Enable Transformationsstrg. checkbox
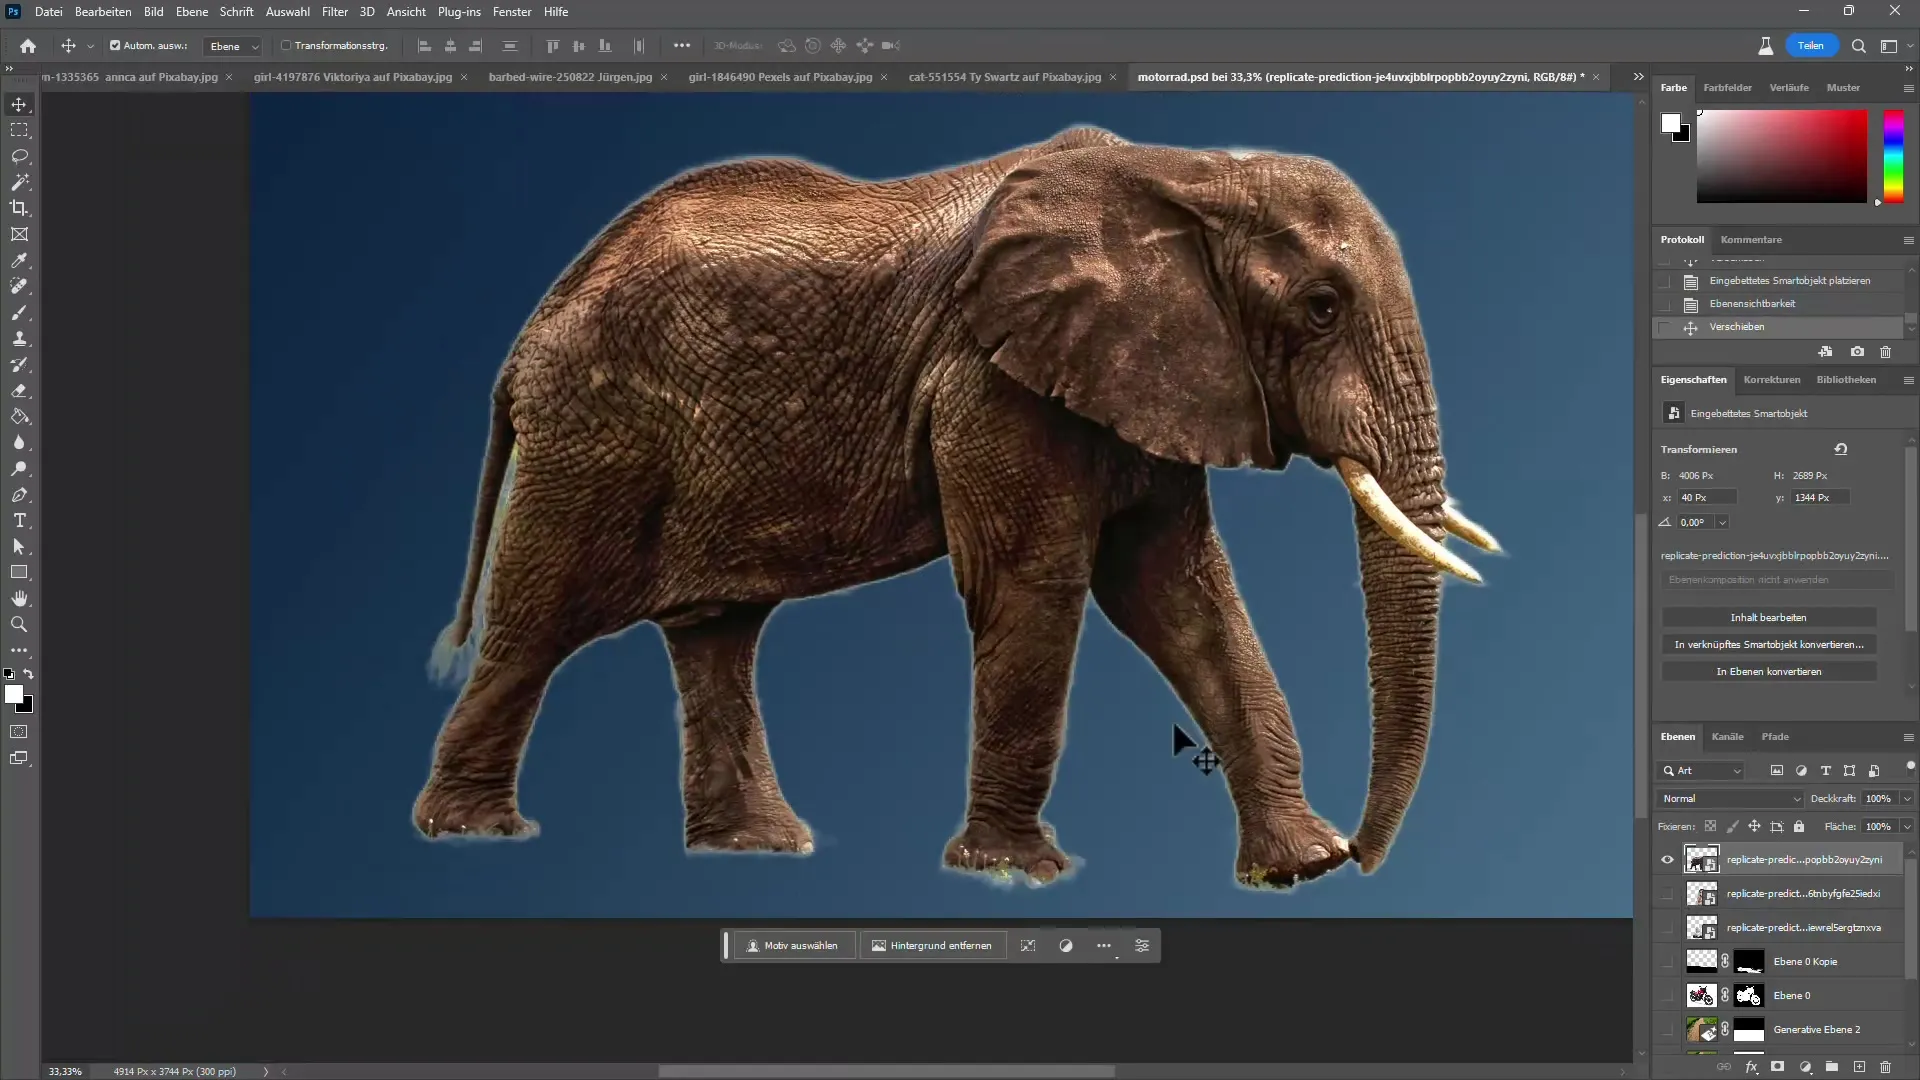The height and width of the screenshot is (1080, 1920). pyautogui.click(x=286, y=46)
